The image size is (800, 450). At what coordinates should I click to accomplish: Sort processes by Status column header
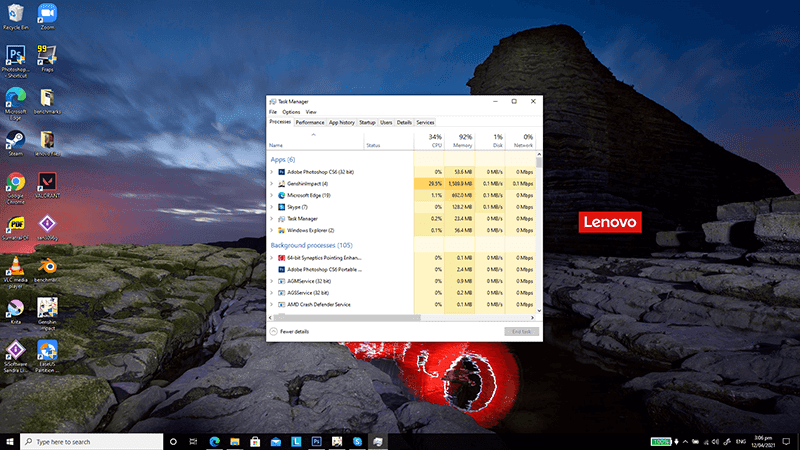(x=389, y=141)
